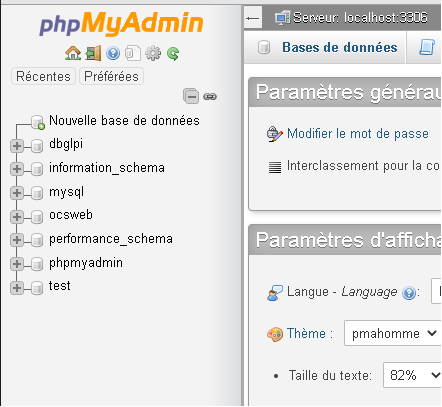Open the Taille du texte 82% dropdown
The image size is (442, 407).
412,375
